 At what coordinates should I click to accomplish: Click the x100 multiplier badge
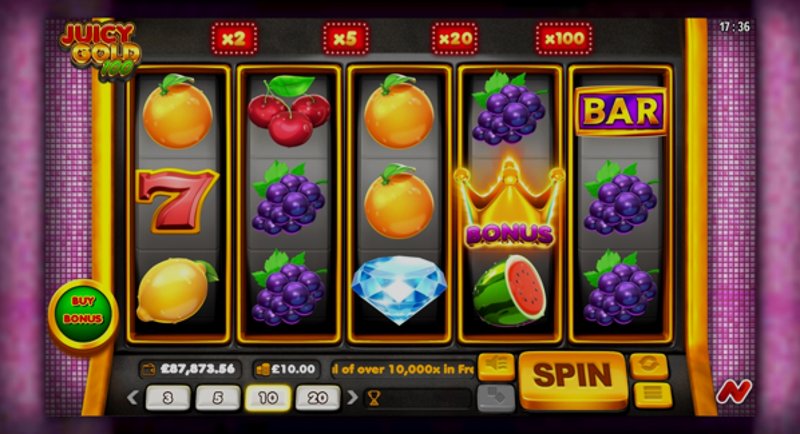564,38
